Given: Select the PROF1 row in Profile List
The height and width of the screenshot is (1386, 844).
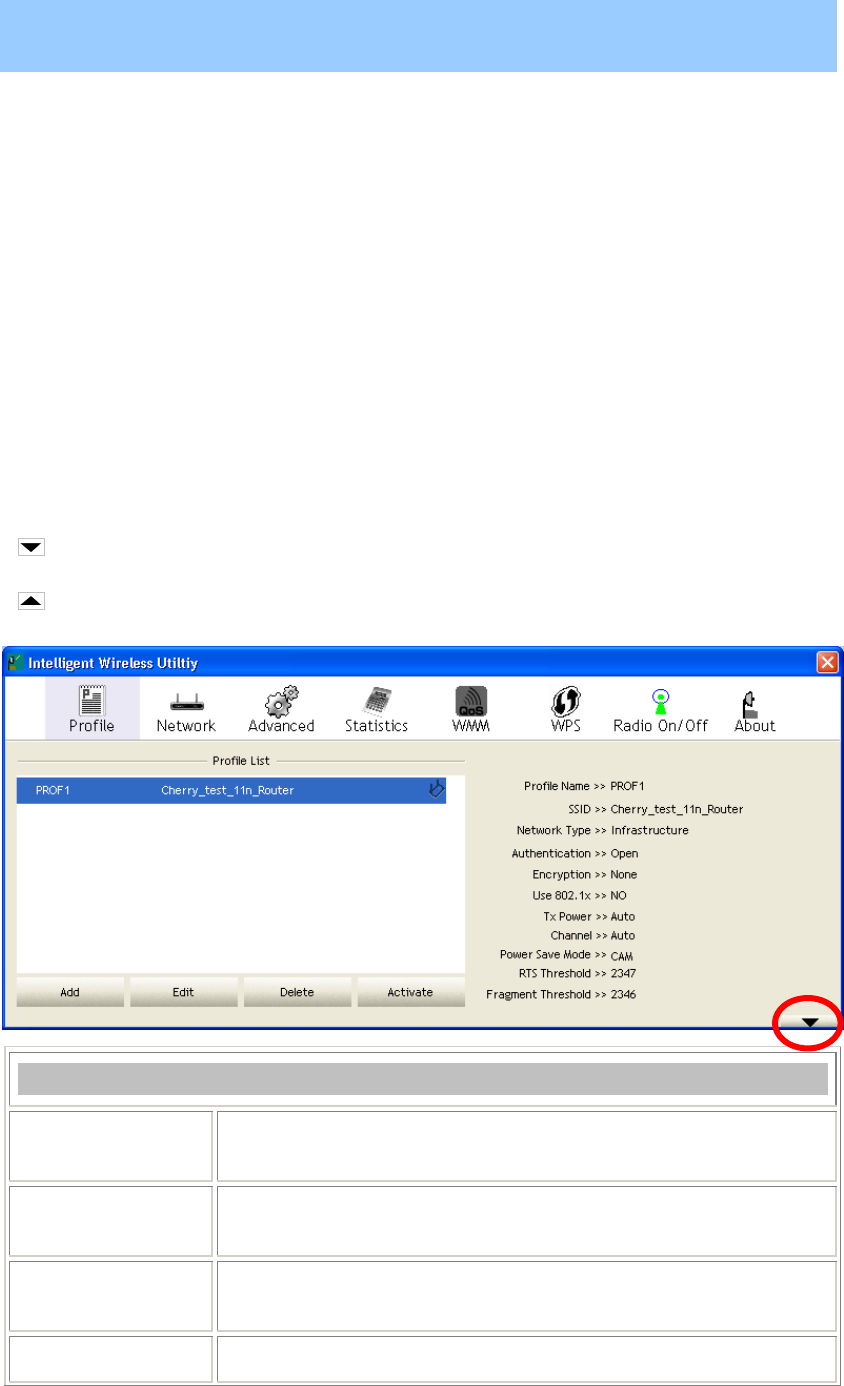Looking at the screenshot, I should [231, 791].
